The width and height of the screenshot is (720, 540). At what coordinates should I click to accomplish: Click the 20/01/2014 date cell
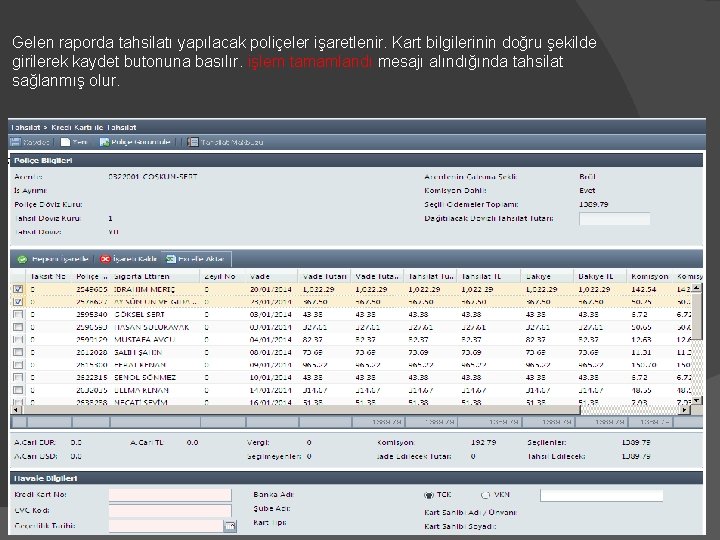[270, 289]
